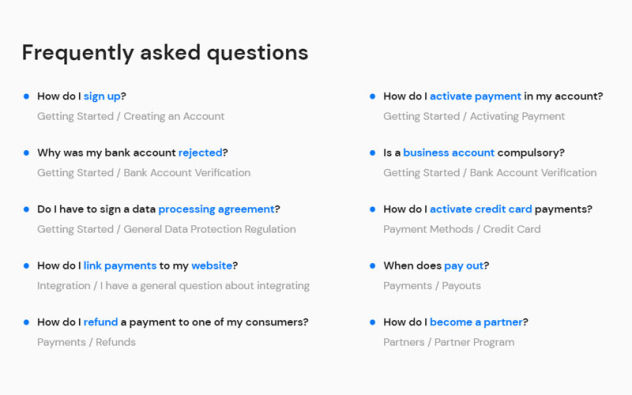Go to Getting Started / Creating an Account
The height and width of the screenshot is (395, 632).
point(131,116)
